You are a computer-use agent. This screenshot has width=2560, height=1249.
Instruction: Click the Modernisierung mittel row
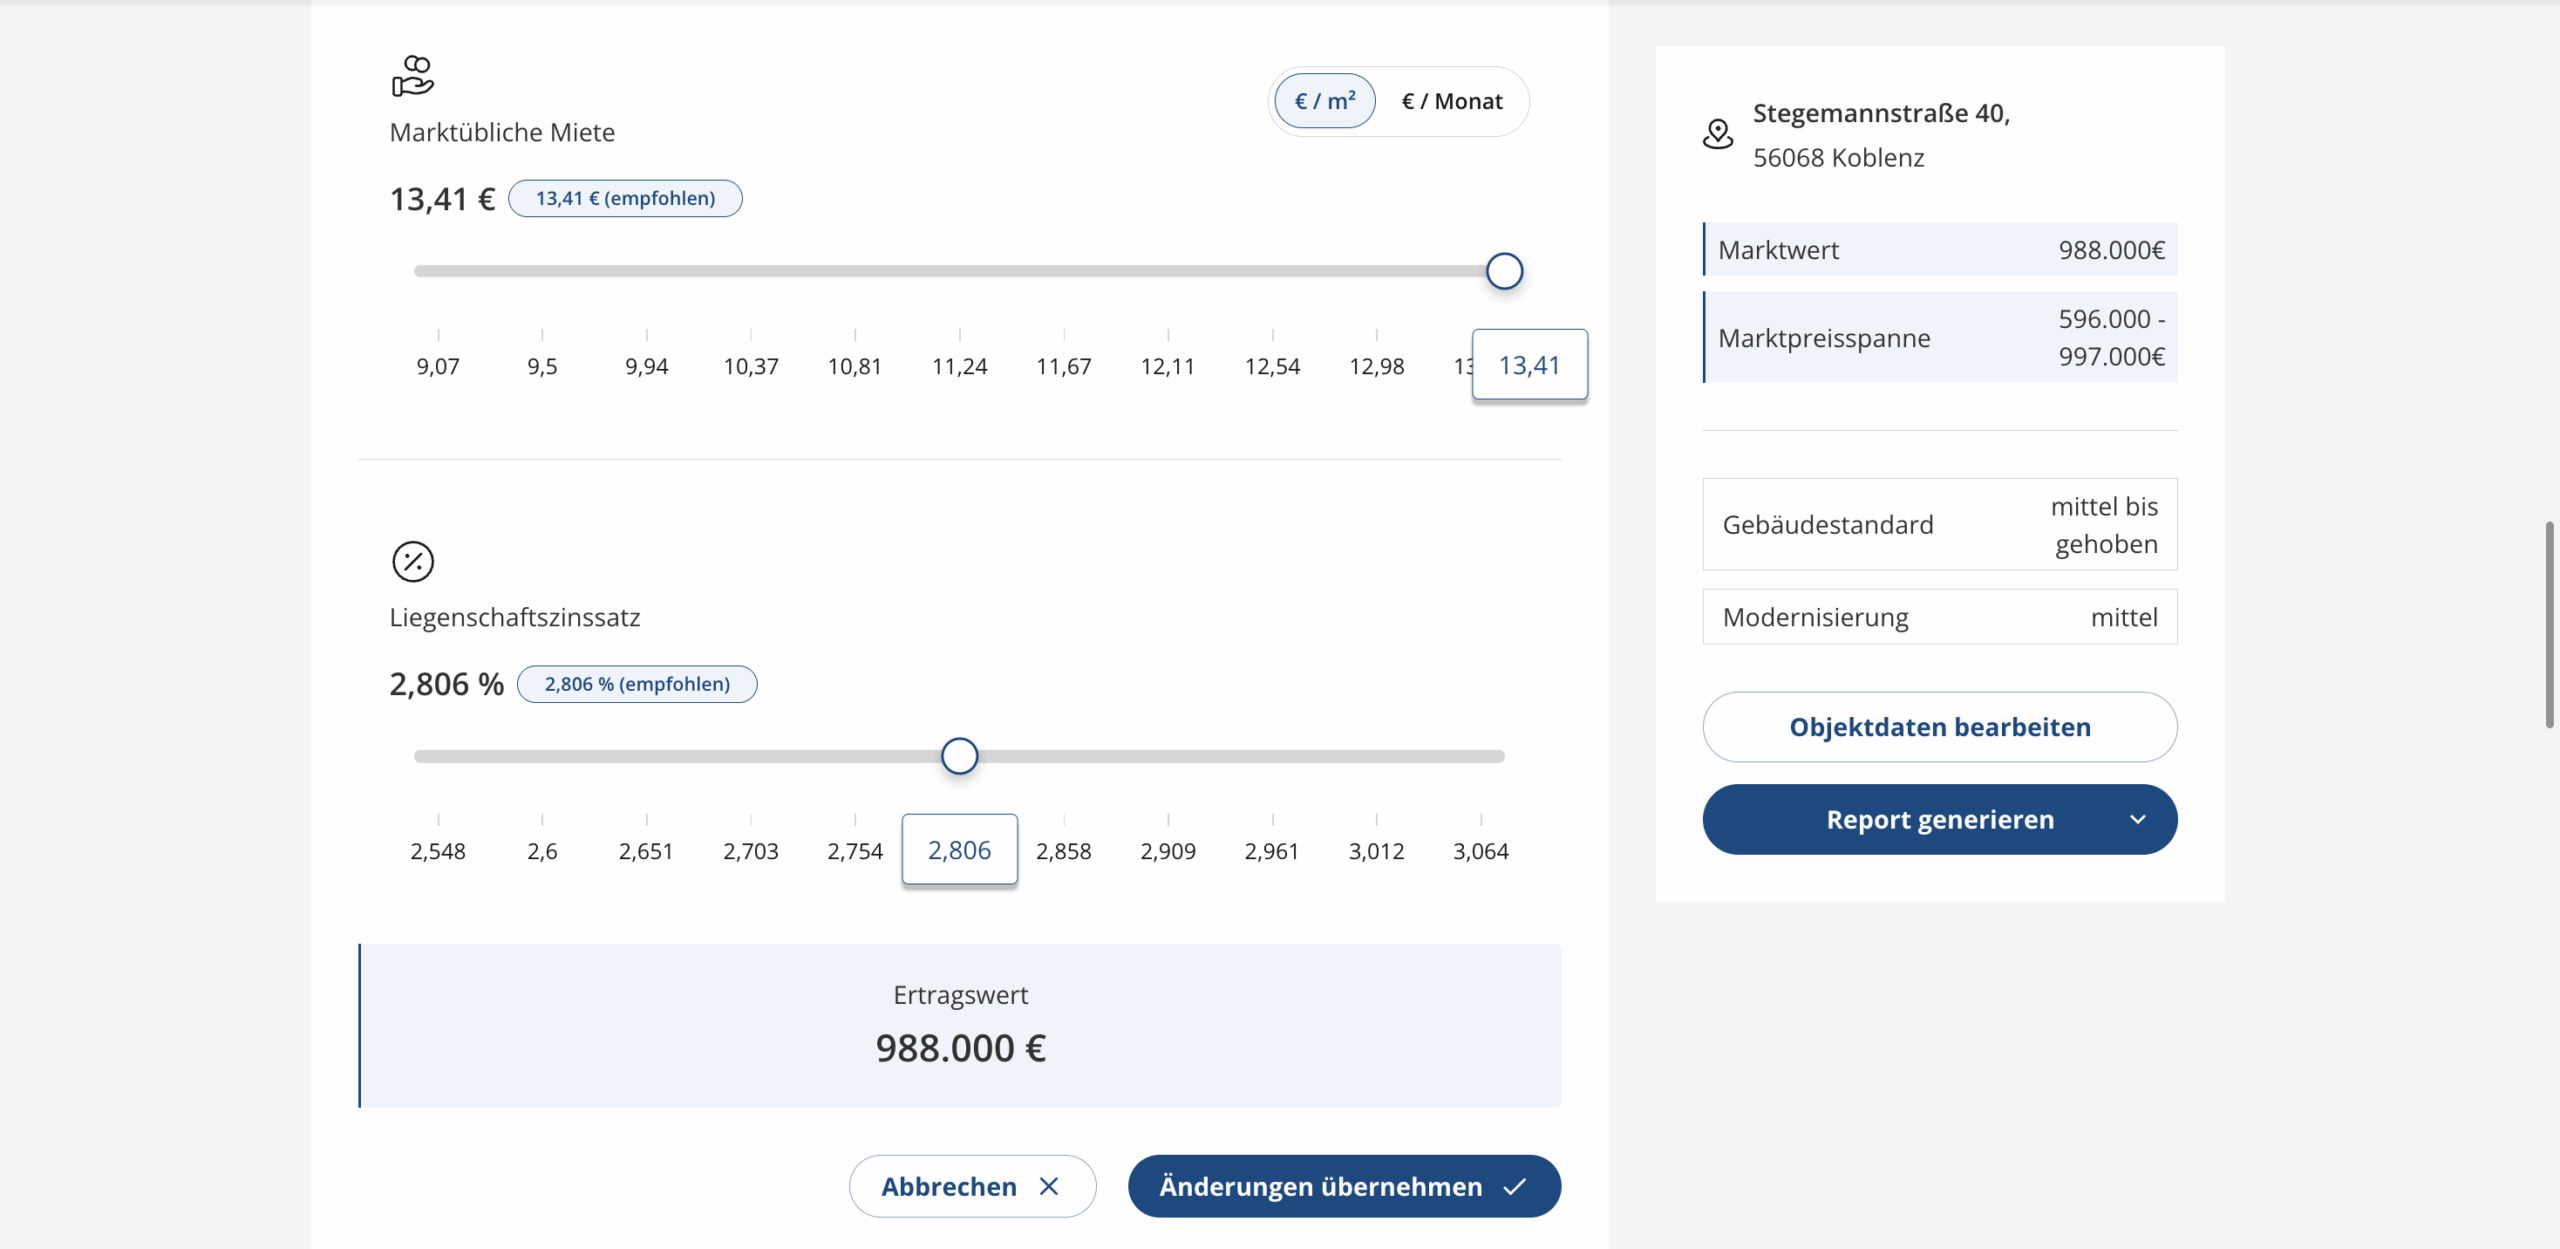pos(1939,617)
